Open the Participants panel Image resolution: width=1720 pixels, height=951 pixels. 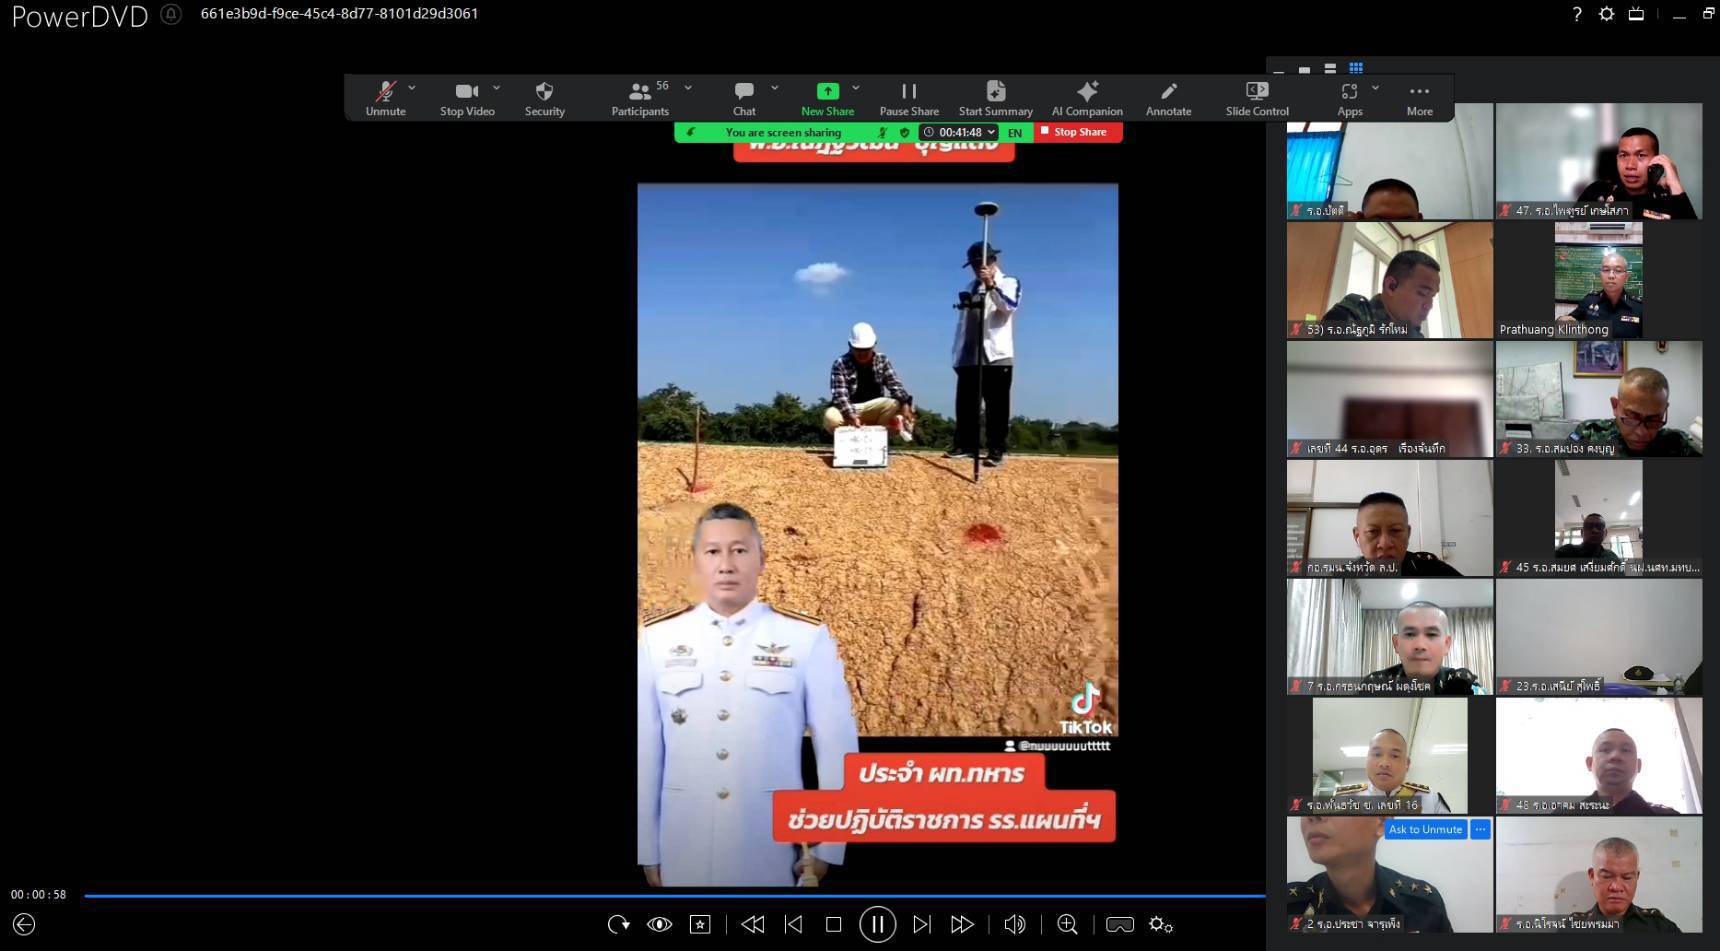point(640,98)
